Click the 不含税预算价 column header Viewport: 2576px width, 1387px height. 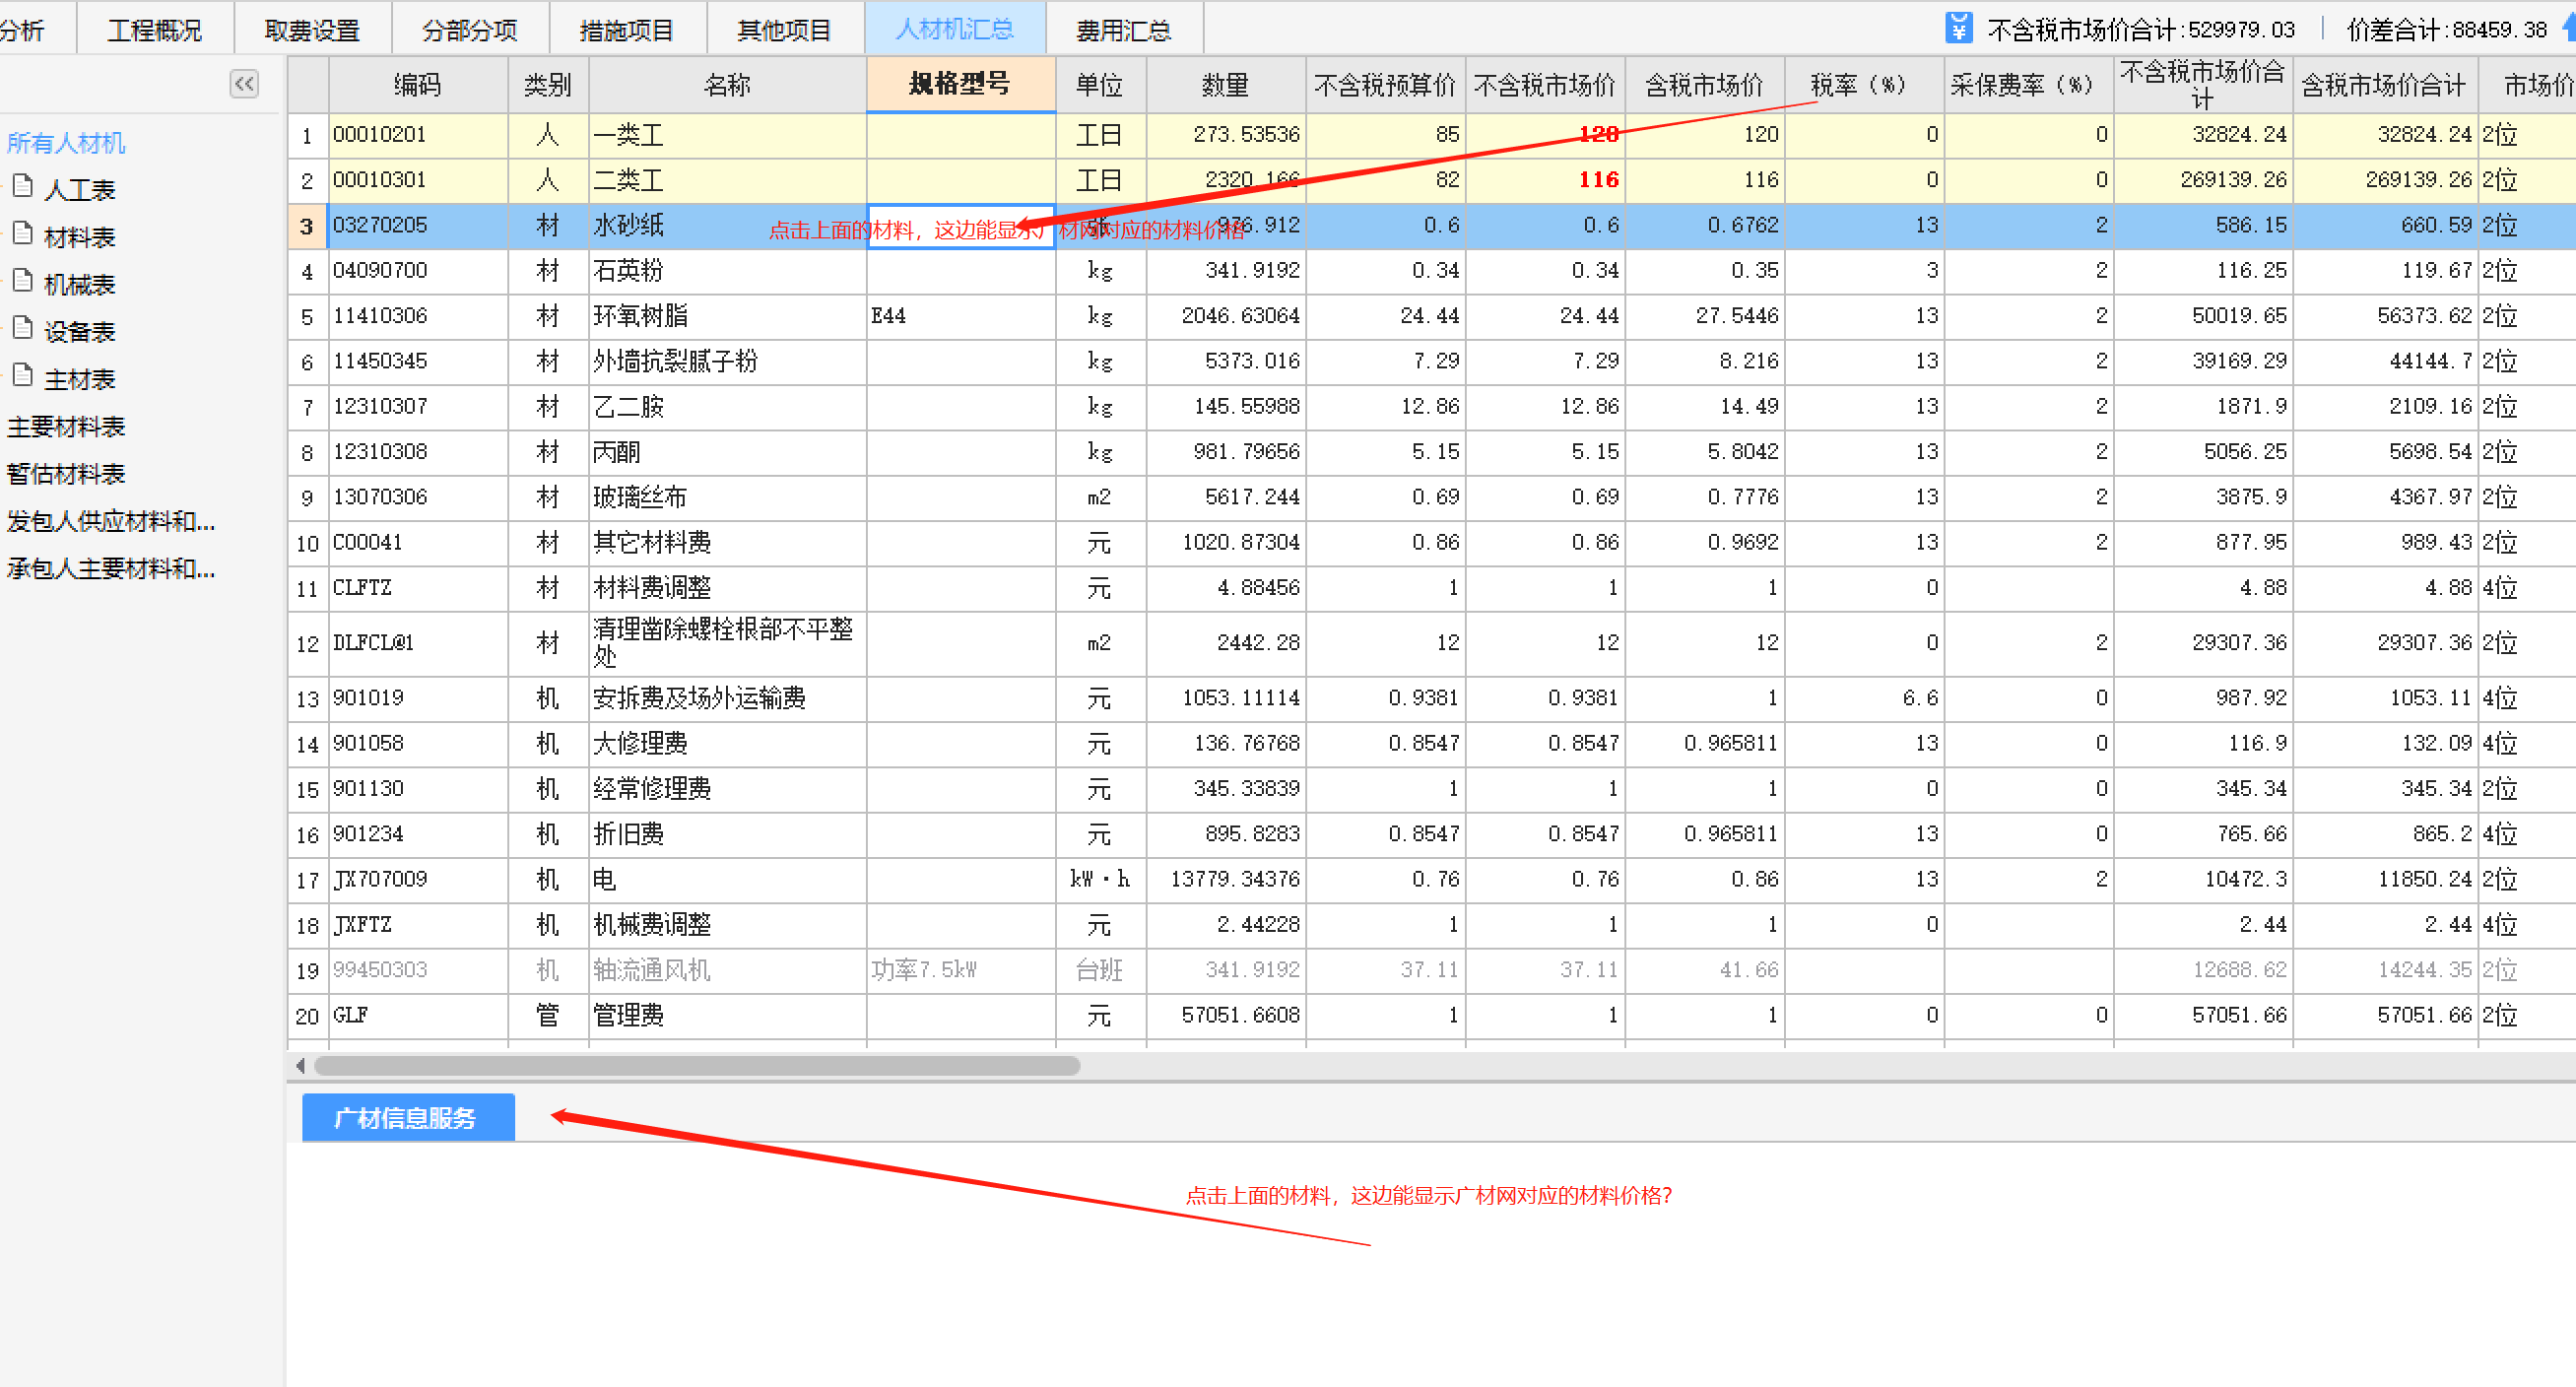(x=1385, y=85)
